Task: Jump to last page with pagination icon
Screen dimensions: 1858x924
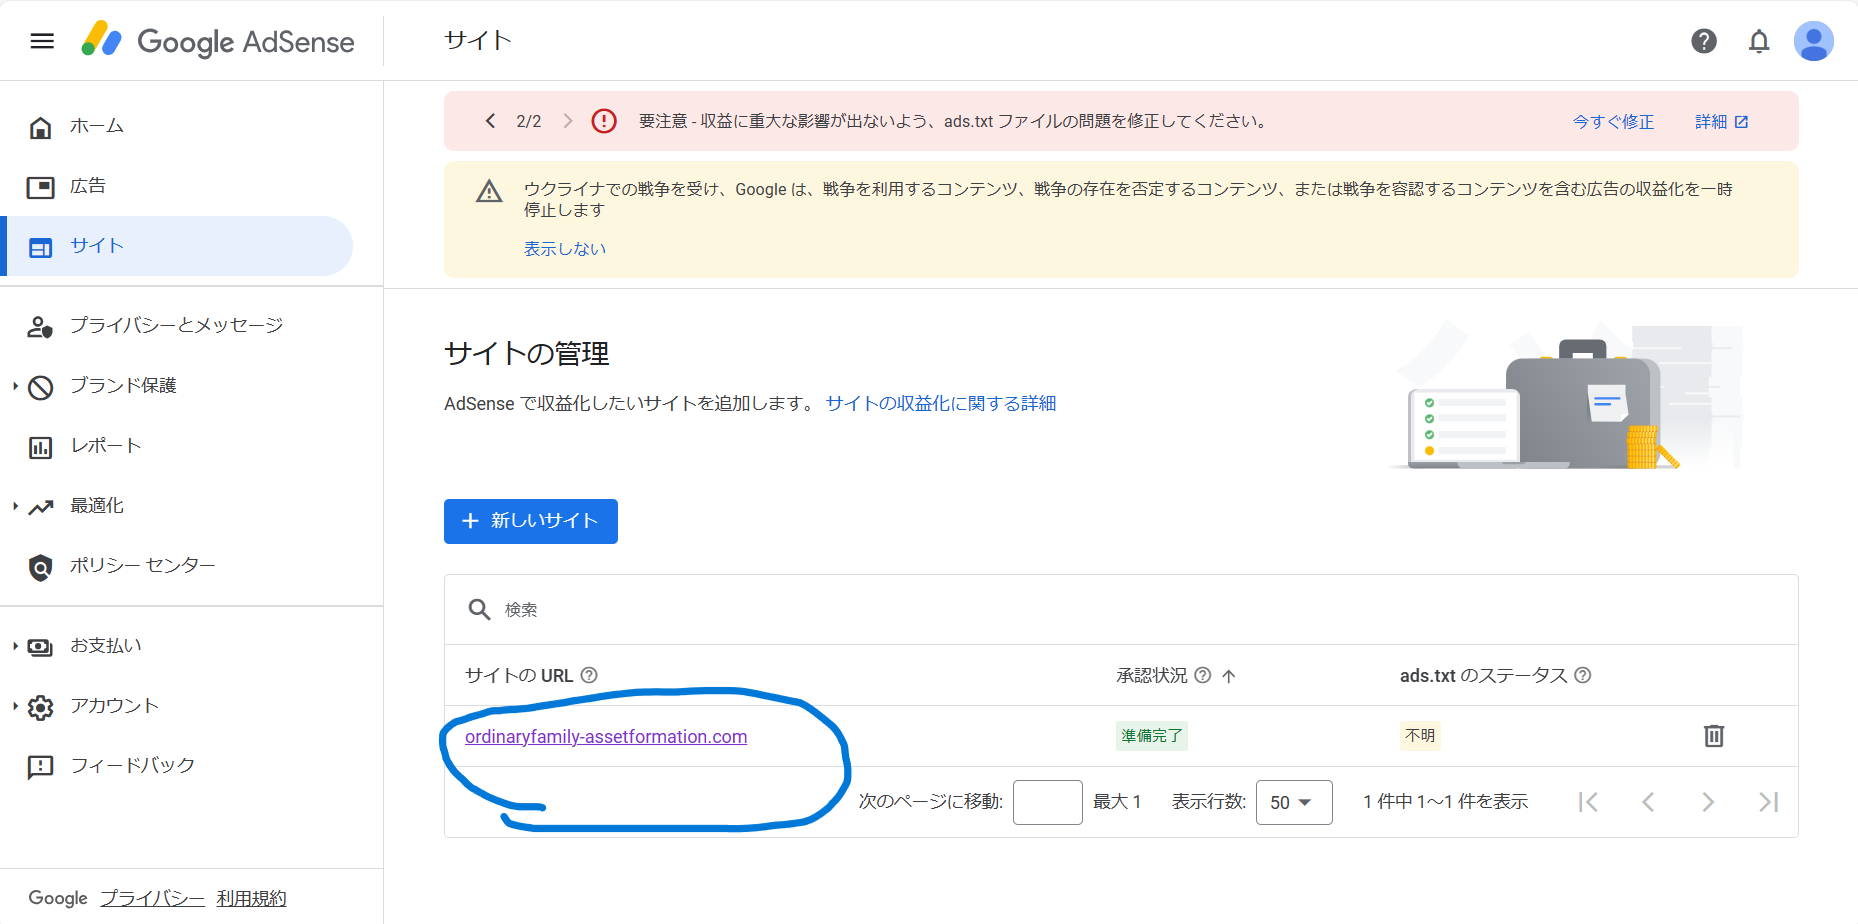Action: [x=1768, y=801]
